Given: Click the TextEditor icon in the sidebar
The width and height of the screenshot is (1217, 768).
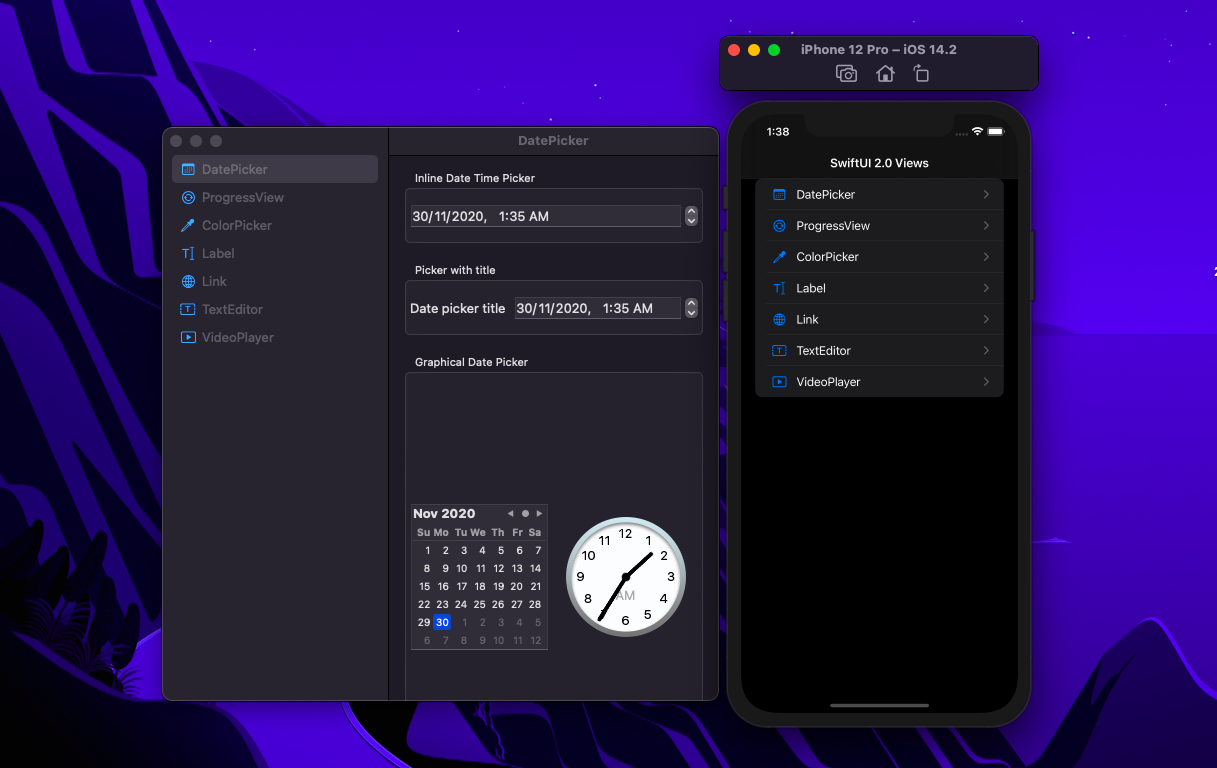Looking at the screenshot, I should pos(187,309).
